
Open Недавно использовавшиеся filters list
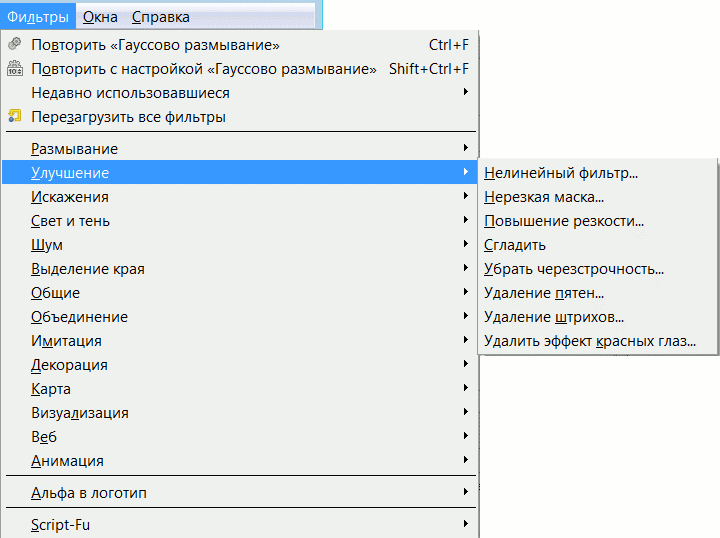pyautogui.click(x=130, y=93)
